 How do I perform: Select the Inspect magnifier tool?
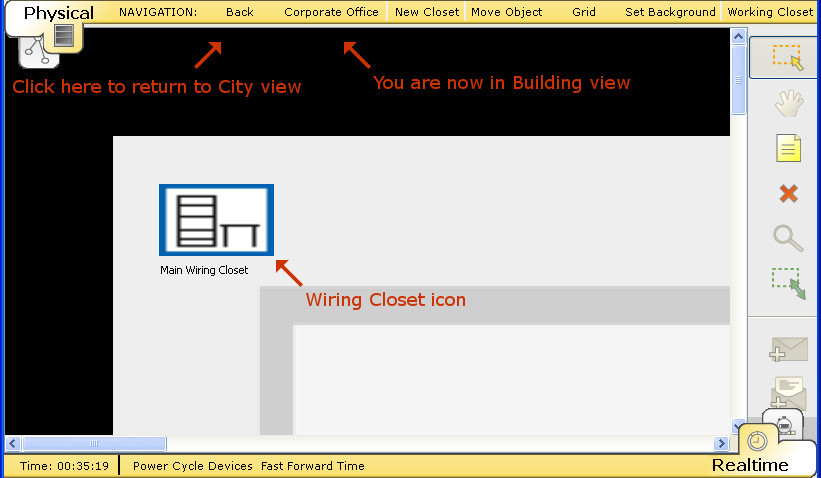coord(788,238)
